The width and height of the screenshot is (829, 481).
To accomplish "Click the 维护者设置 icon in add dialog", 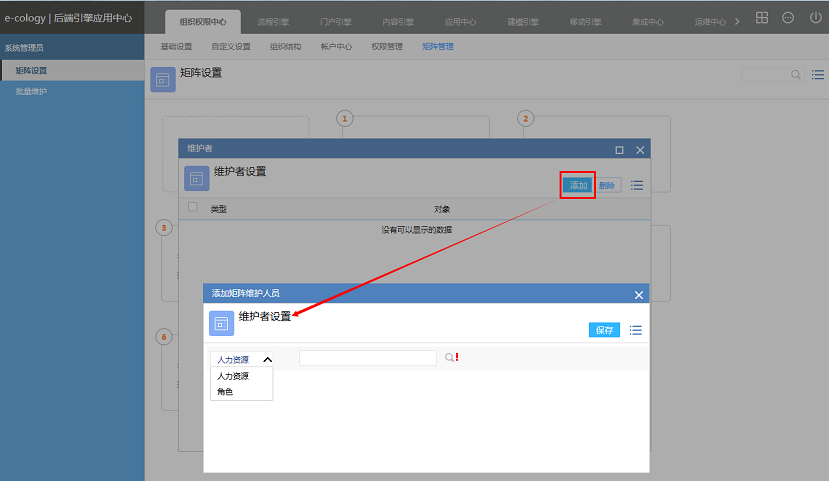I will coord(222,323).
